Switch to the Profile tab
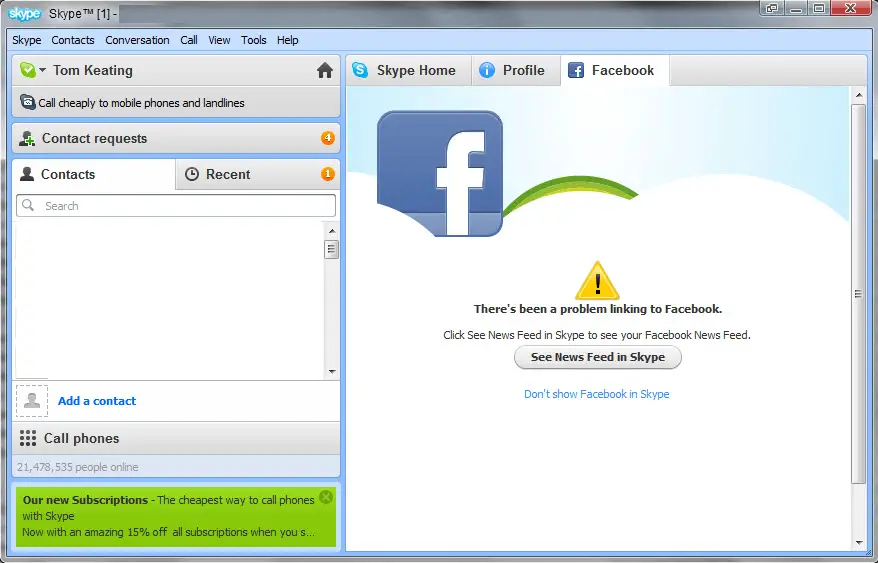 515,71
